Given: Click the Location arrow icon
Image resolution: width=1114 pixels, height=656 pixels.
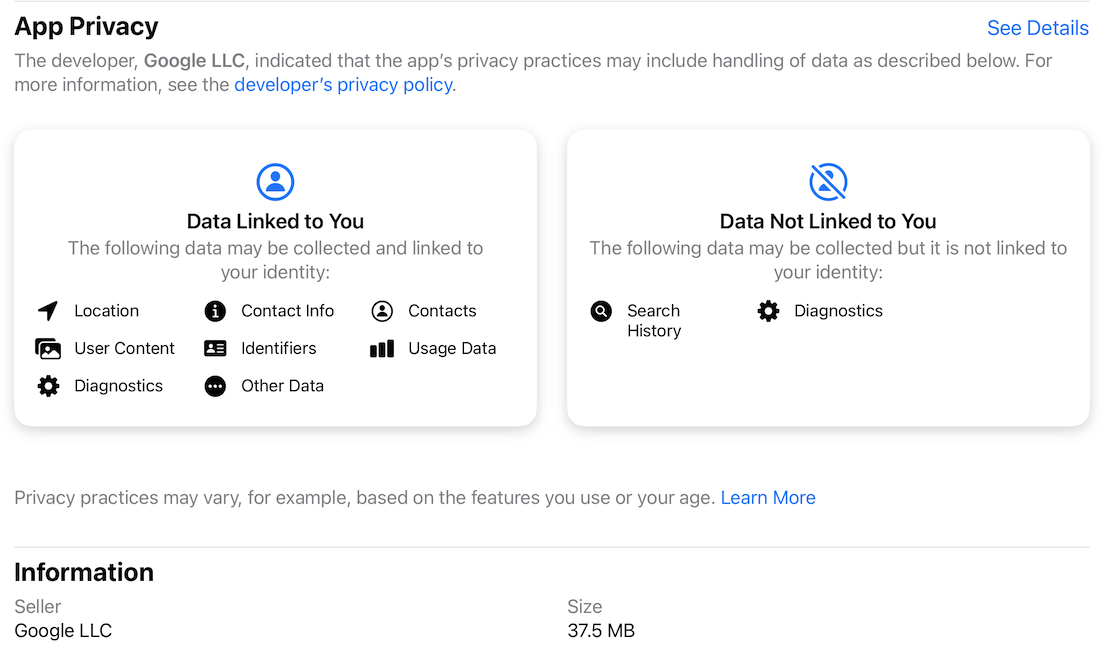Looking at the screenshot, I should pyautogui.click(x=48, y=311).
